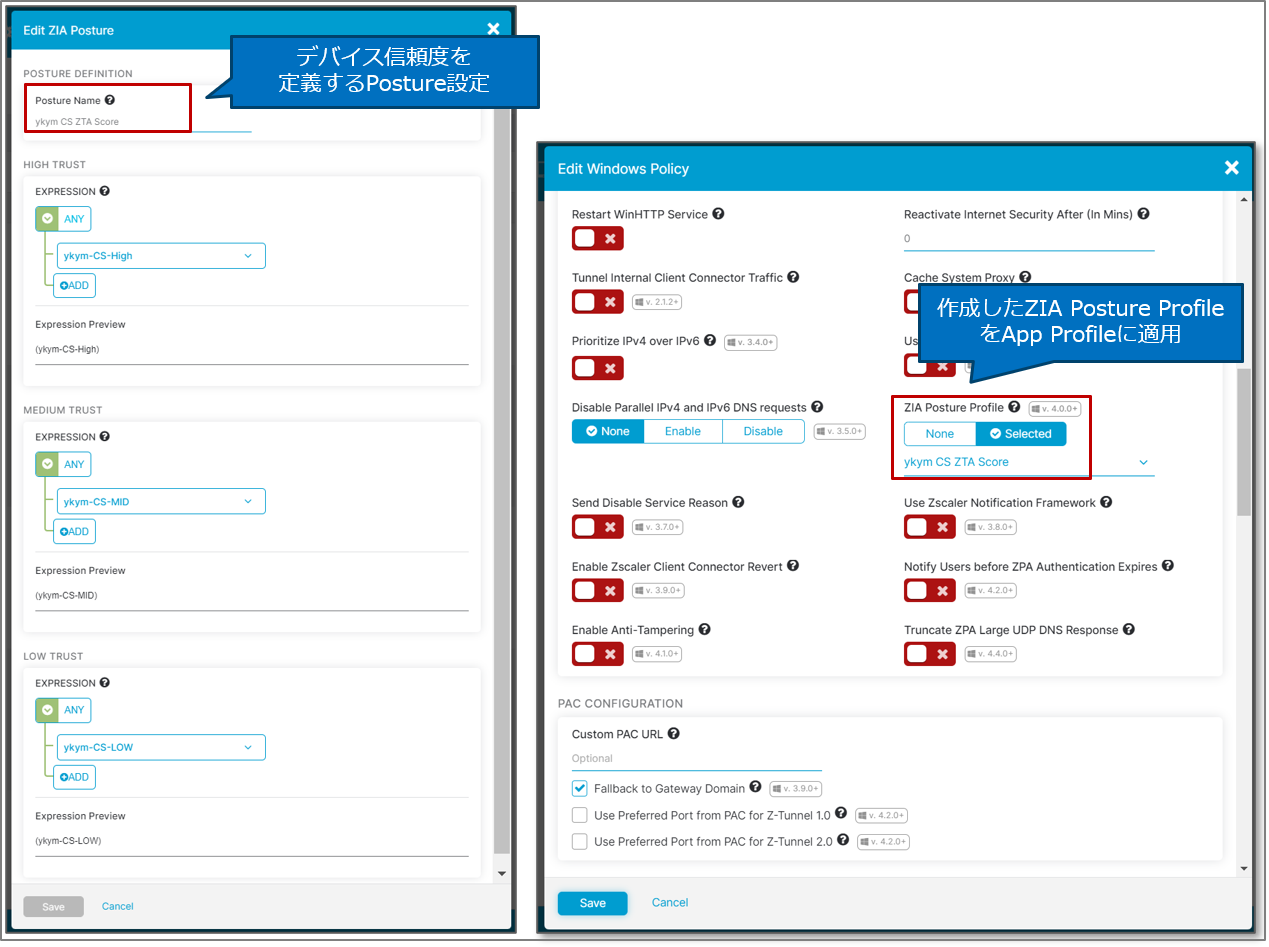Show help for Send Disable Service Reason
Viewport: 1269px width, 947px height.
738,502
